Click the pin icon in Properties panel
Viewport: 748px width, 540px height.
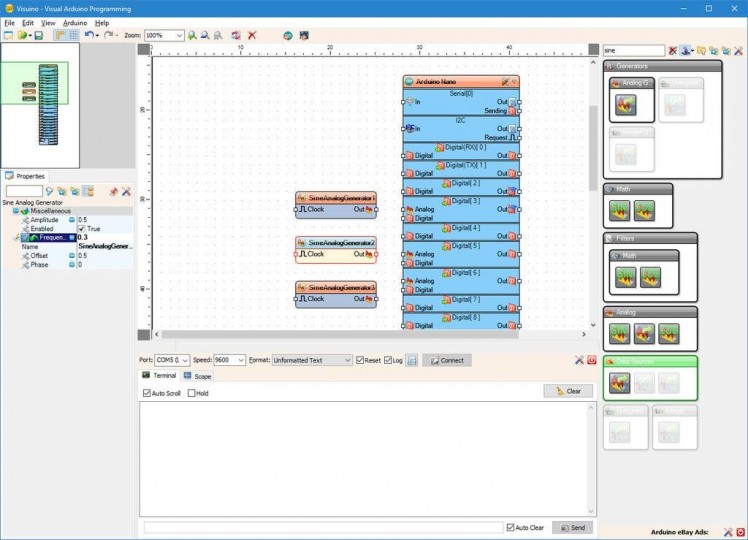pos(113,190)
